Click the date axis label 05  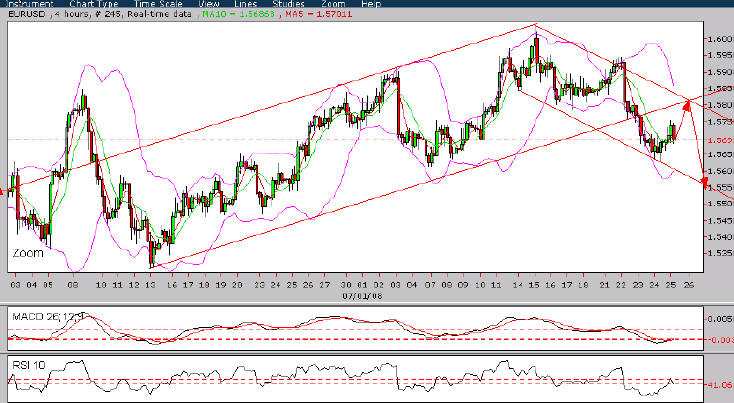[47, 285]
